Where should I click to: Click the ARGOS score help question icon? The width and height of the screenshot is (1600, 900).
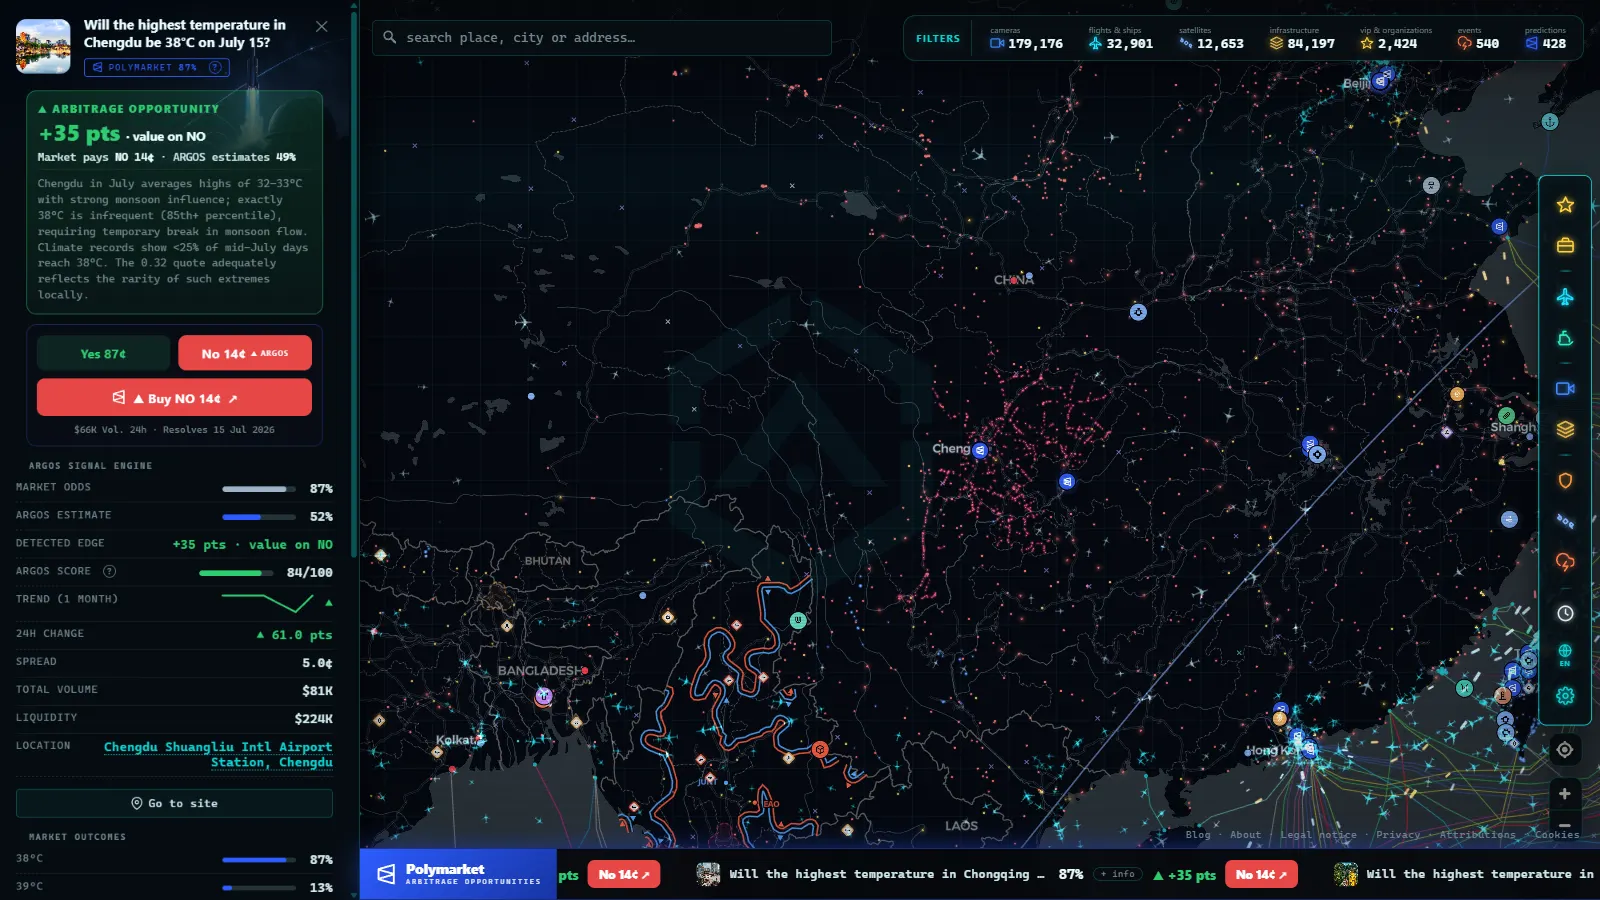point(110,571)
